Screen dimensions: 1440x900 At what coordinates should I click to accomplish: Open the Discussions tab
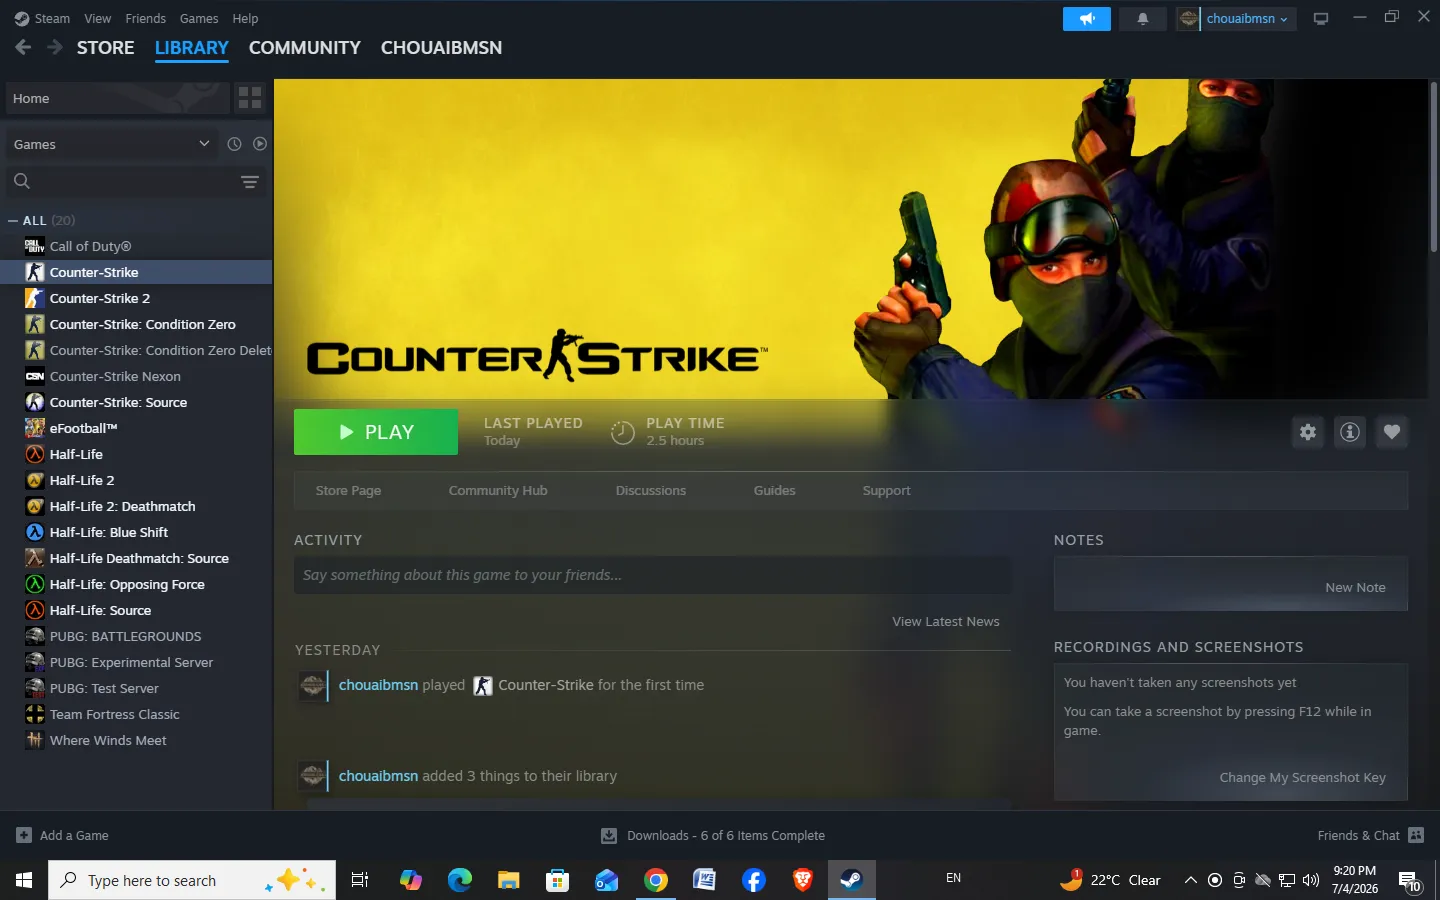[651, 490]
